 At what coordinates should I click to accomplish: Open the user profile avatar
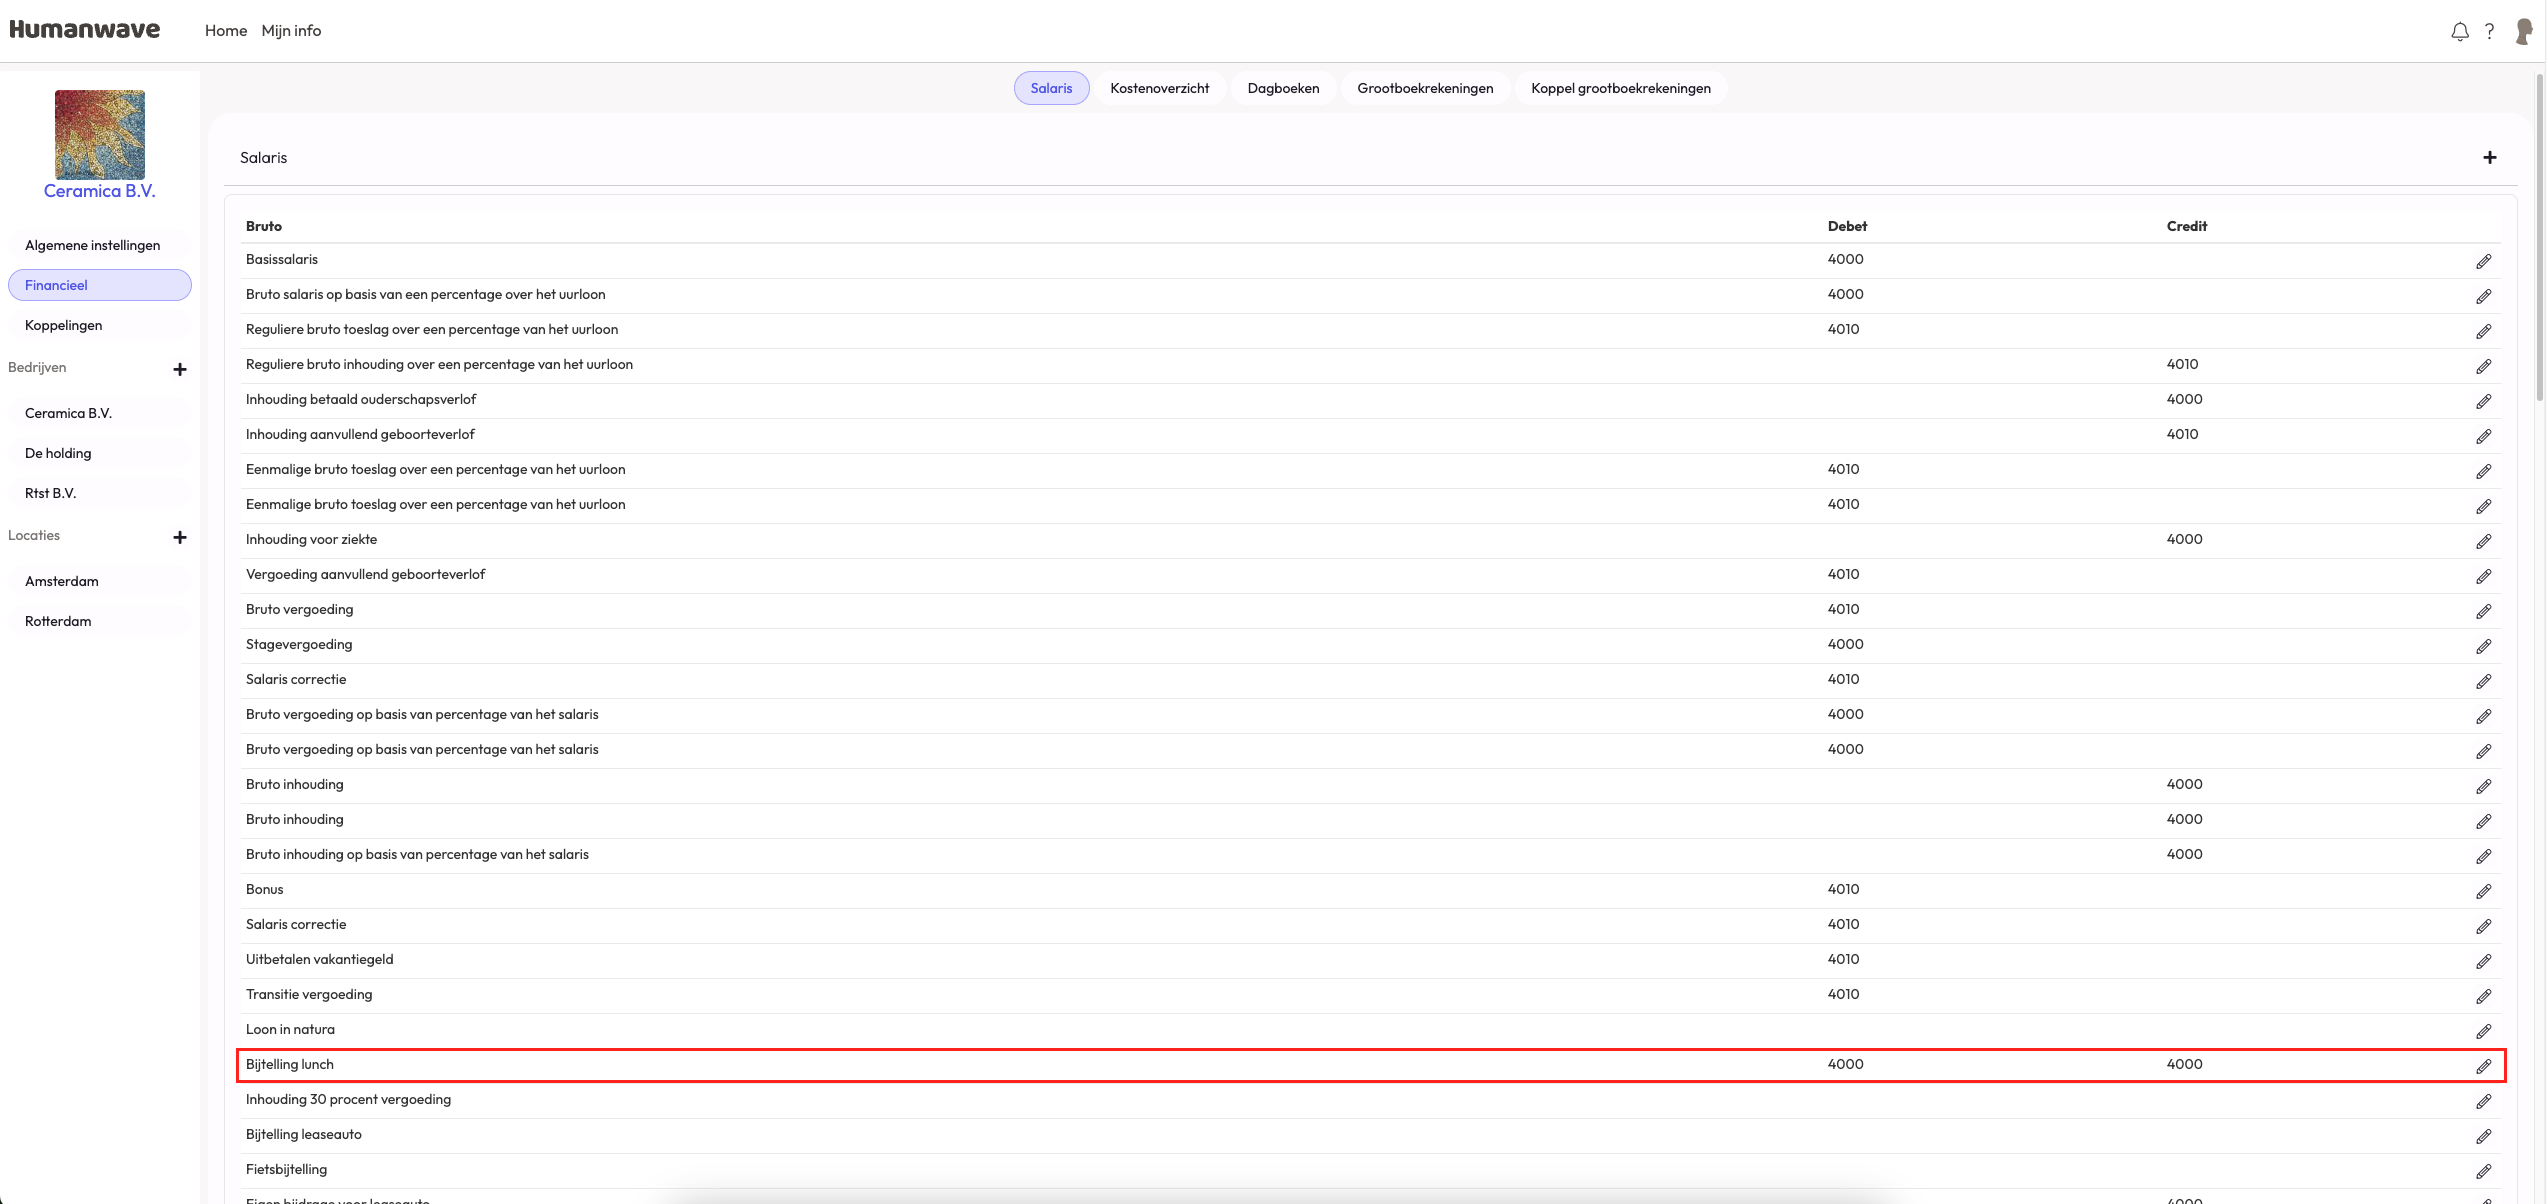(2523, 32)
